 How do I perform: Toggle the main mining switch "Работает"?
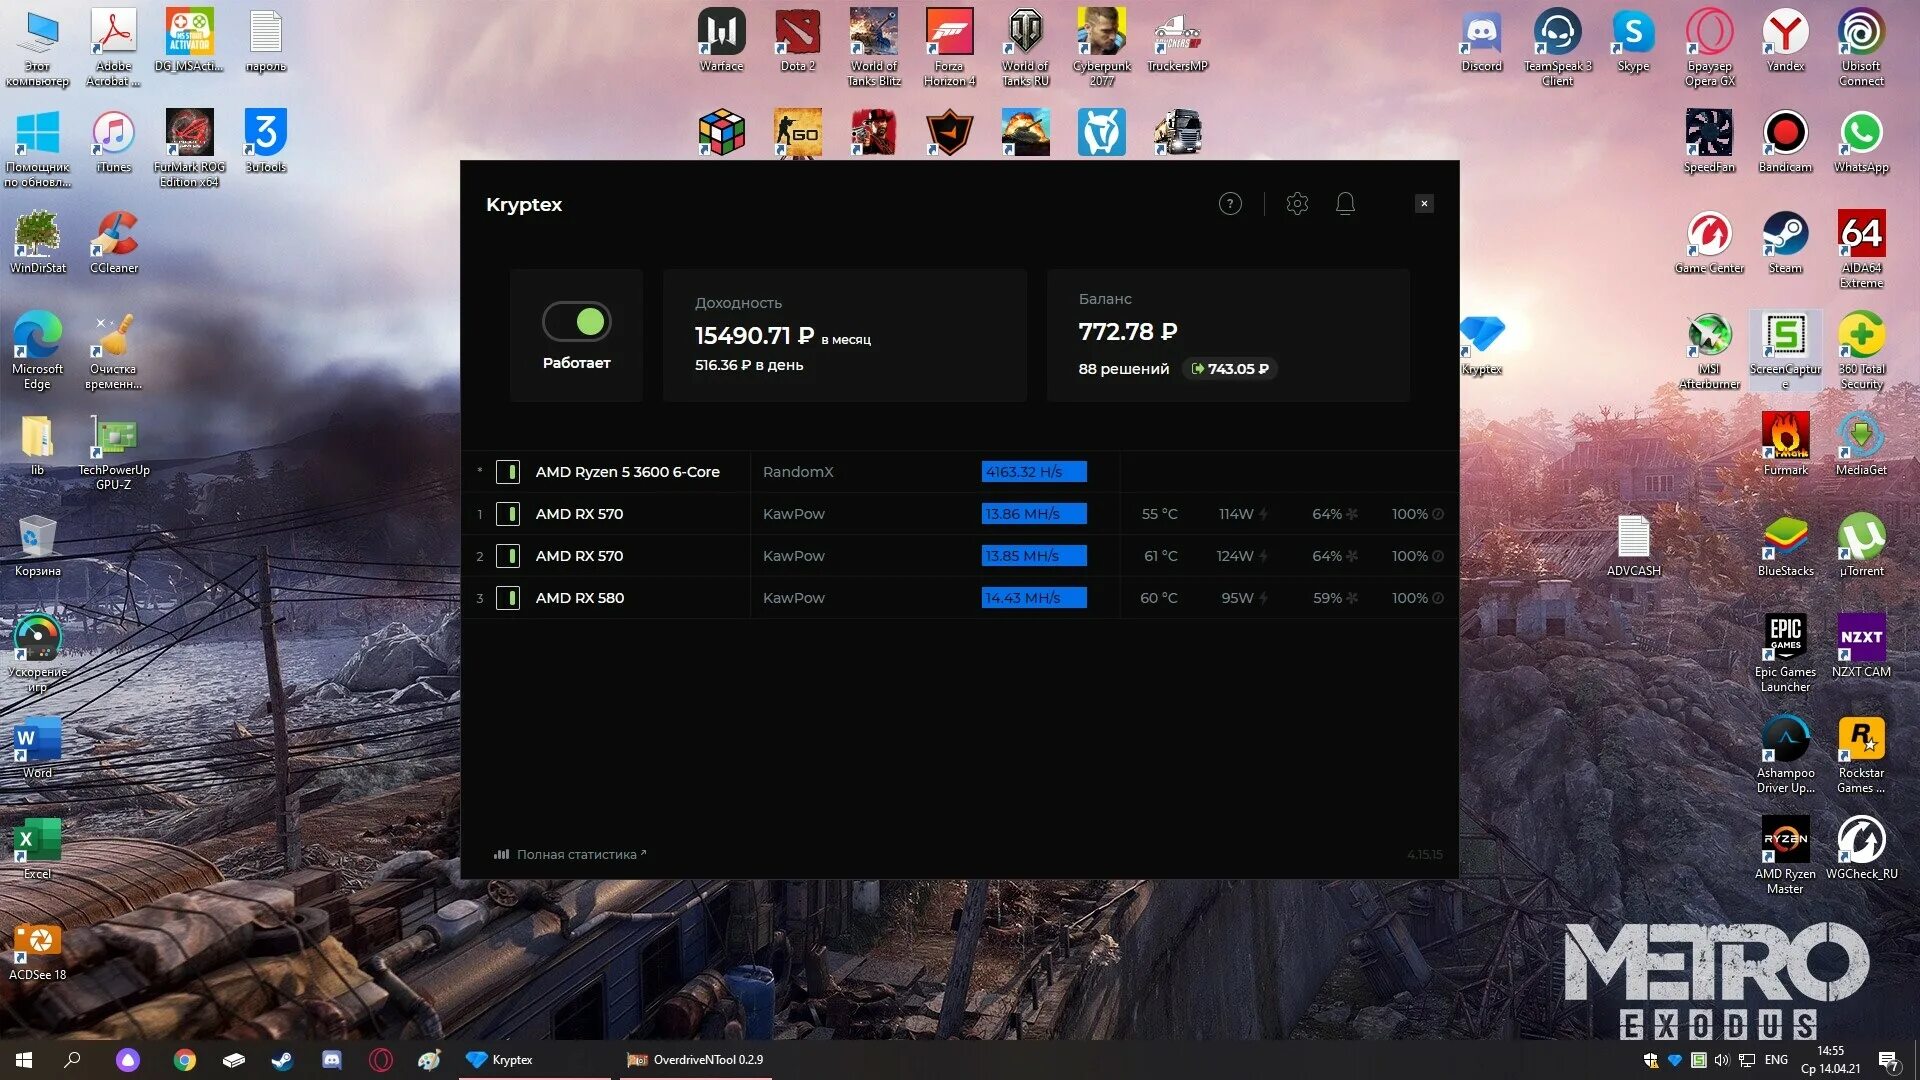point(577,322)
